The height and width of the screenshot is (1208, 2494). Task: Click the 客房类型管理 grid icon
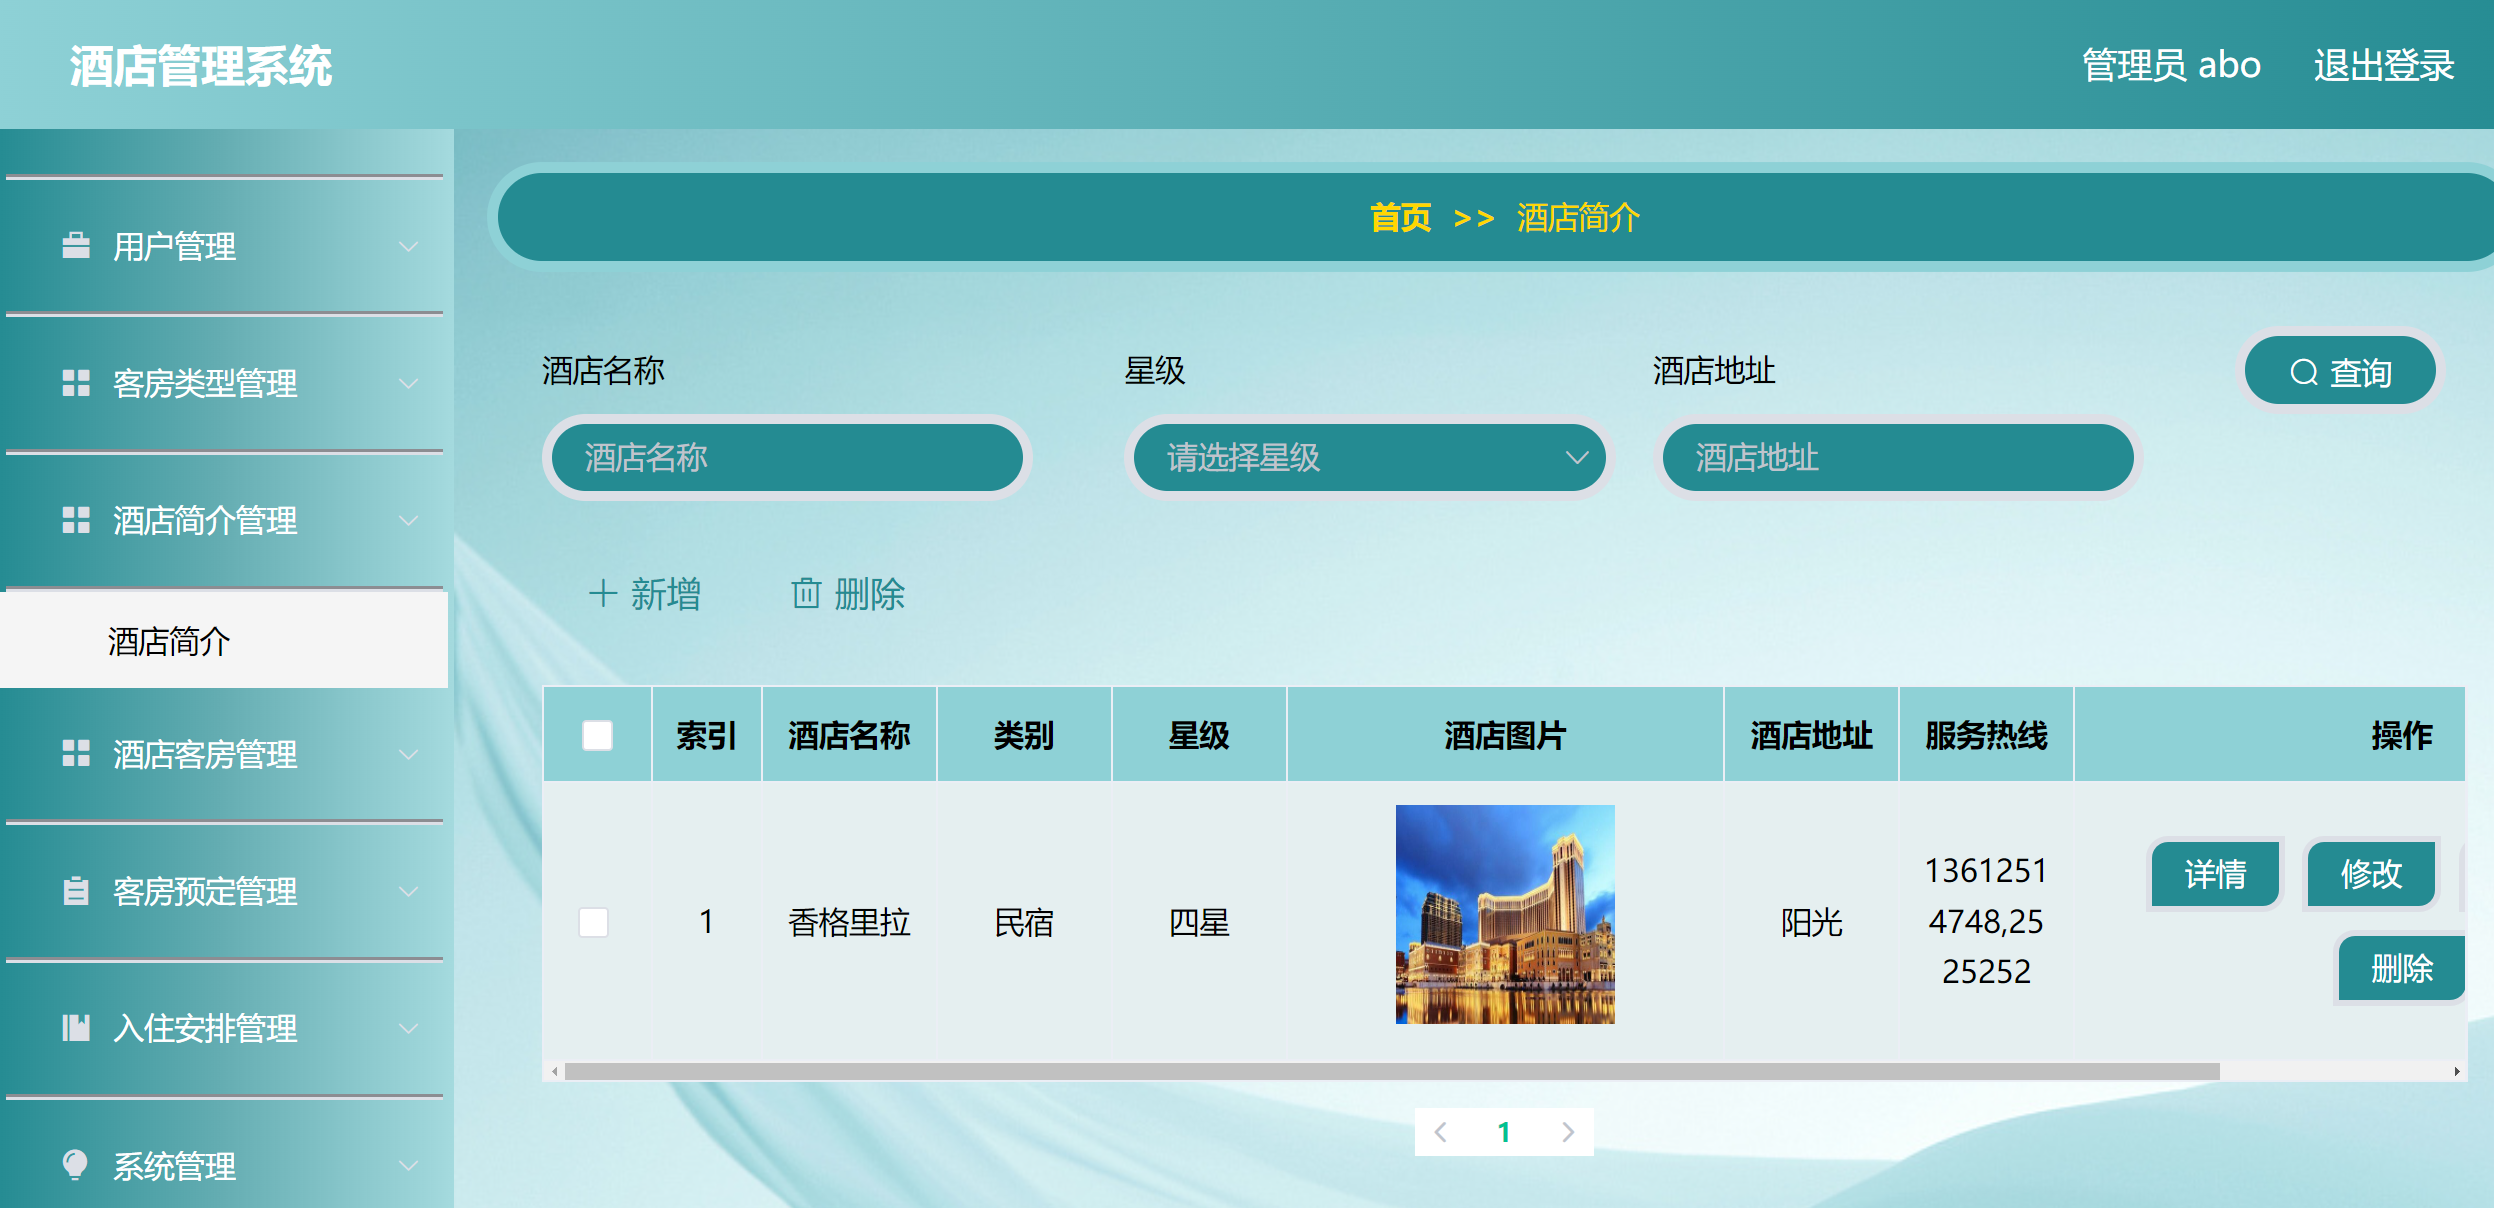pyautogui.click(x=76, y=384)
